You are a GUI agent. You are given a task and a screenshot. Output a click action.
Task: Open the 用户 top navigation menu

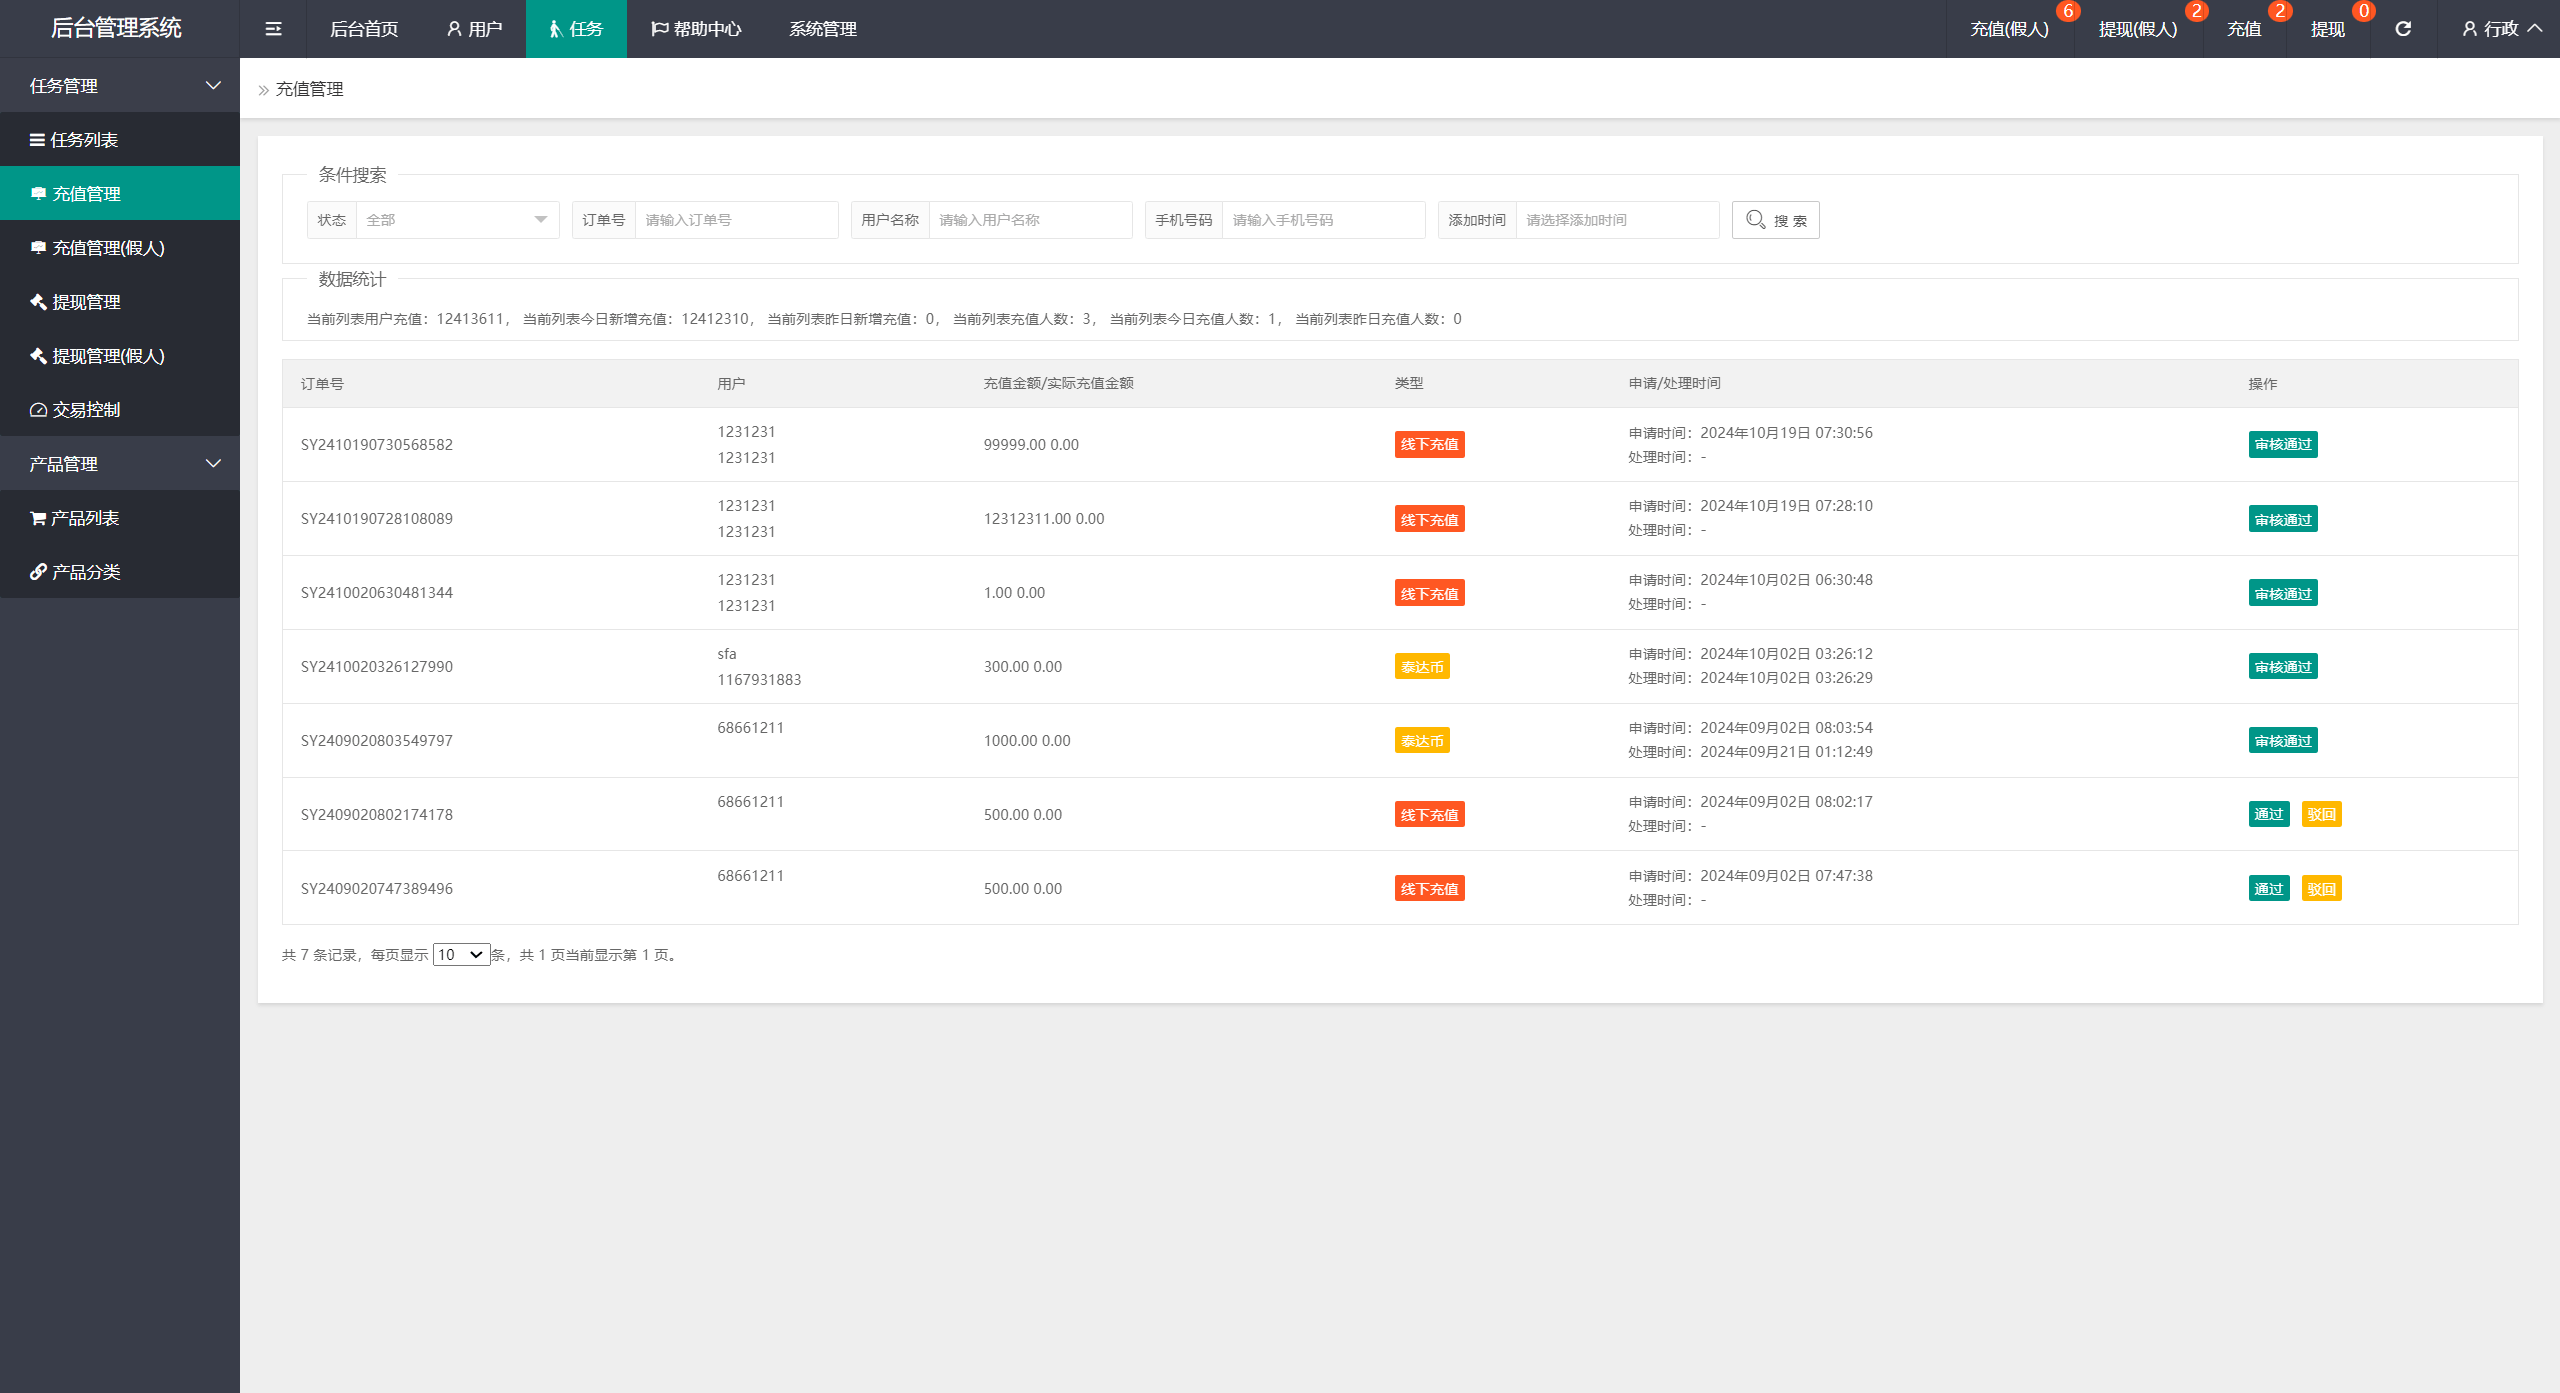(475, 29)
